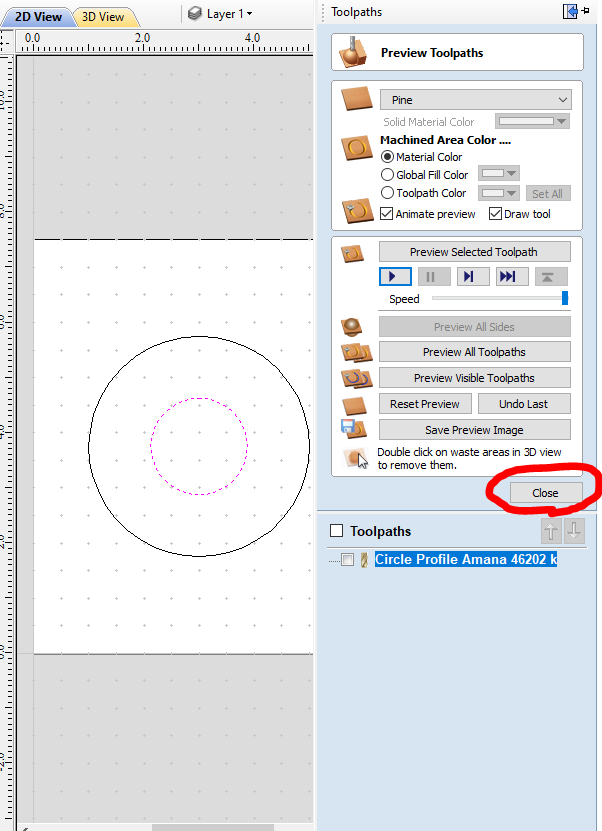Open the Solid Material Color picker

(533, 121)
